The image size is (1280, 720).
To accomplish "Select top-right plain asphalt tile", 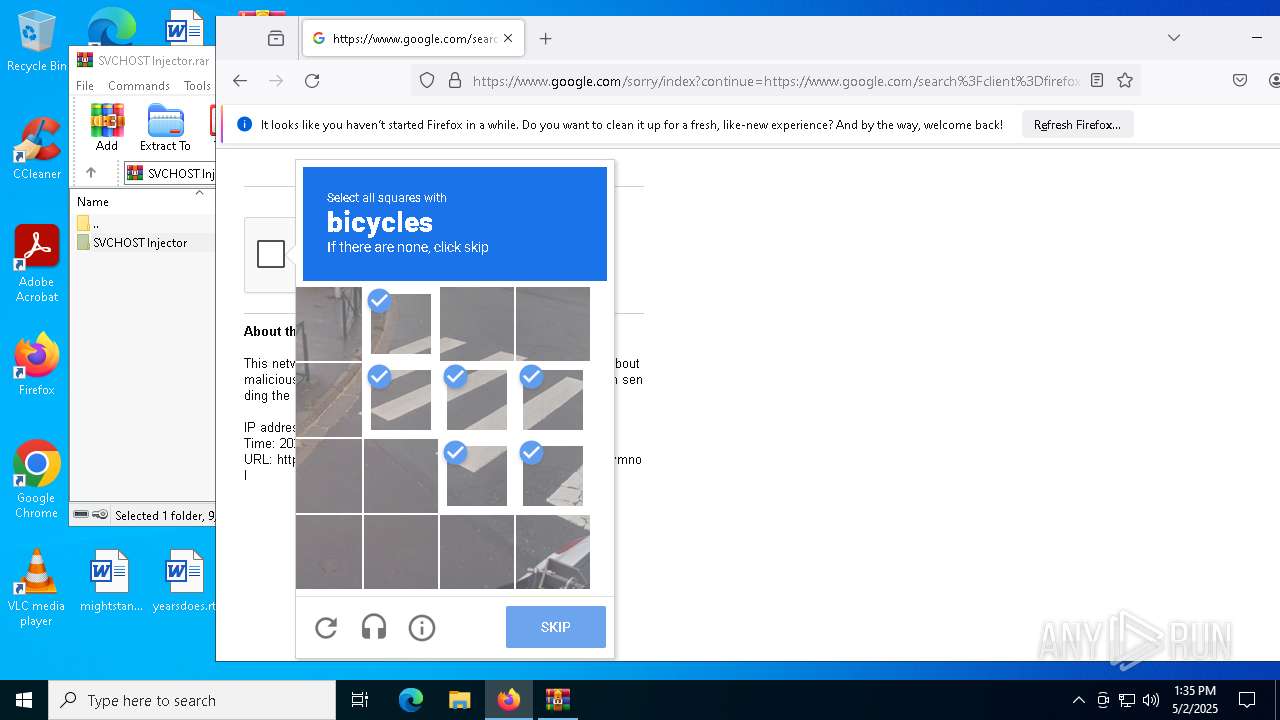I will 553,324.
